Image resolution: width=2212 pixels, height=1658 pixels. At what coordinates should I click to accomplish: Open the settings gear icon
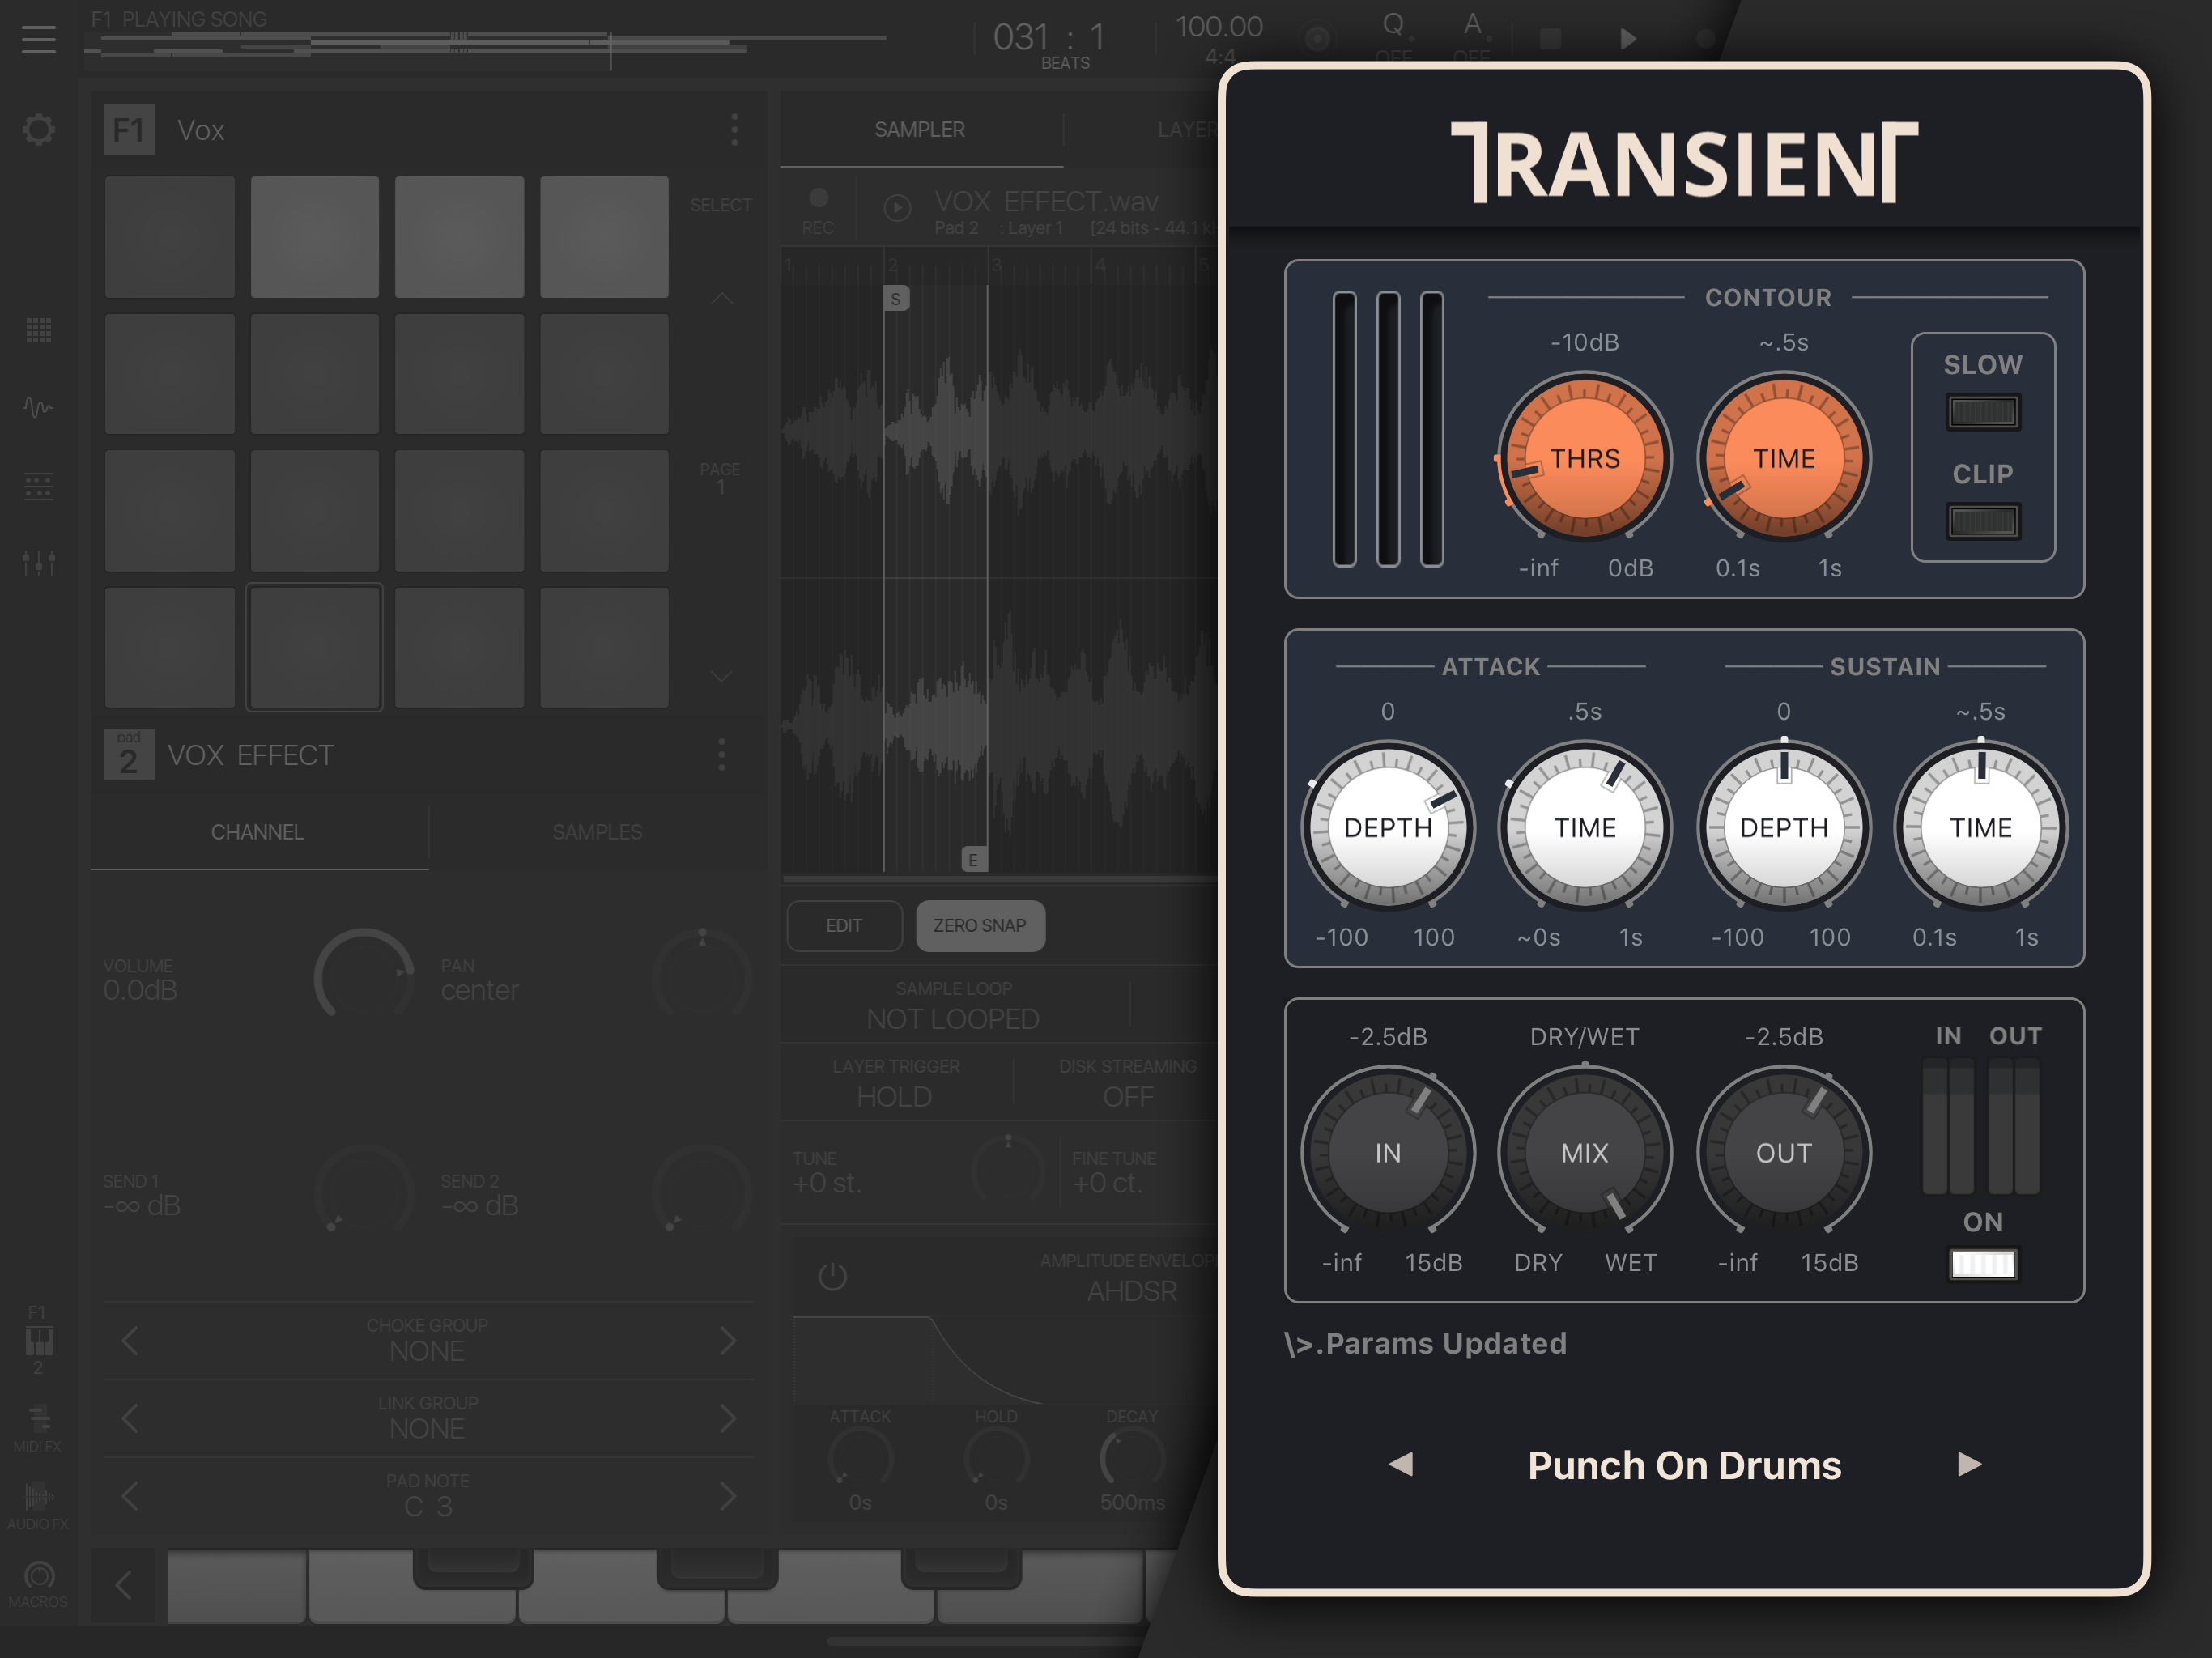(x=38, y=129)
